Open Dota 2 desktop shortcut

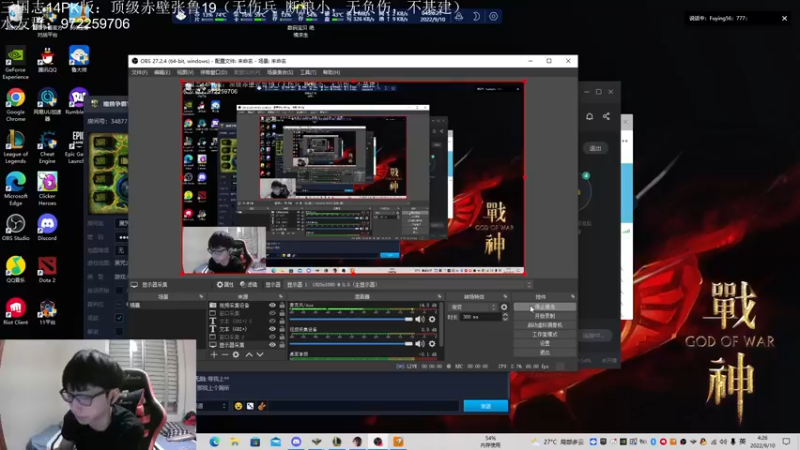[47, 269]
